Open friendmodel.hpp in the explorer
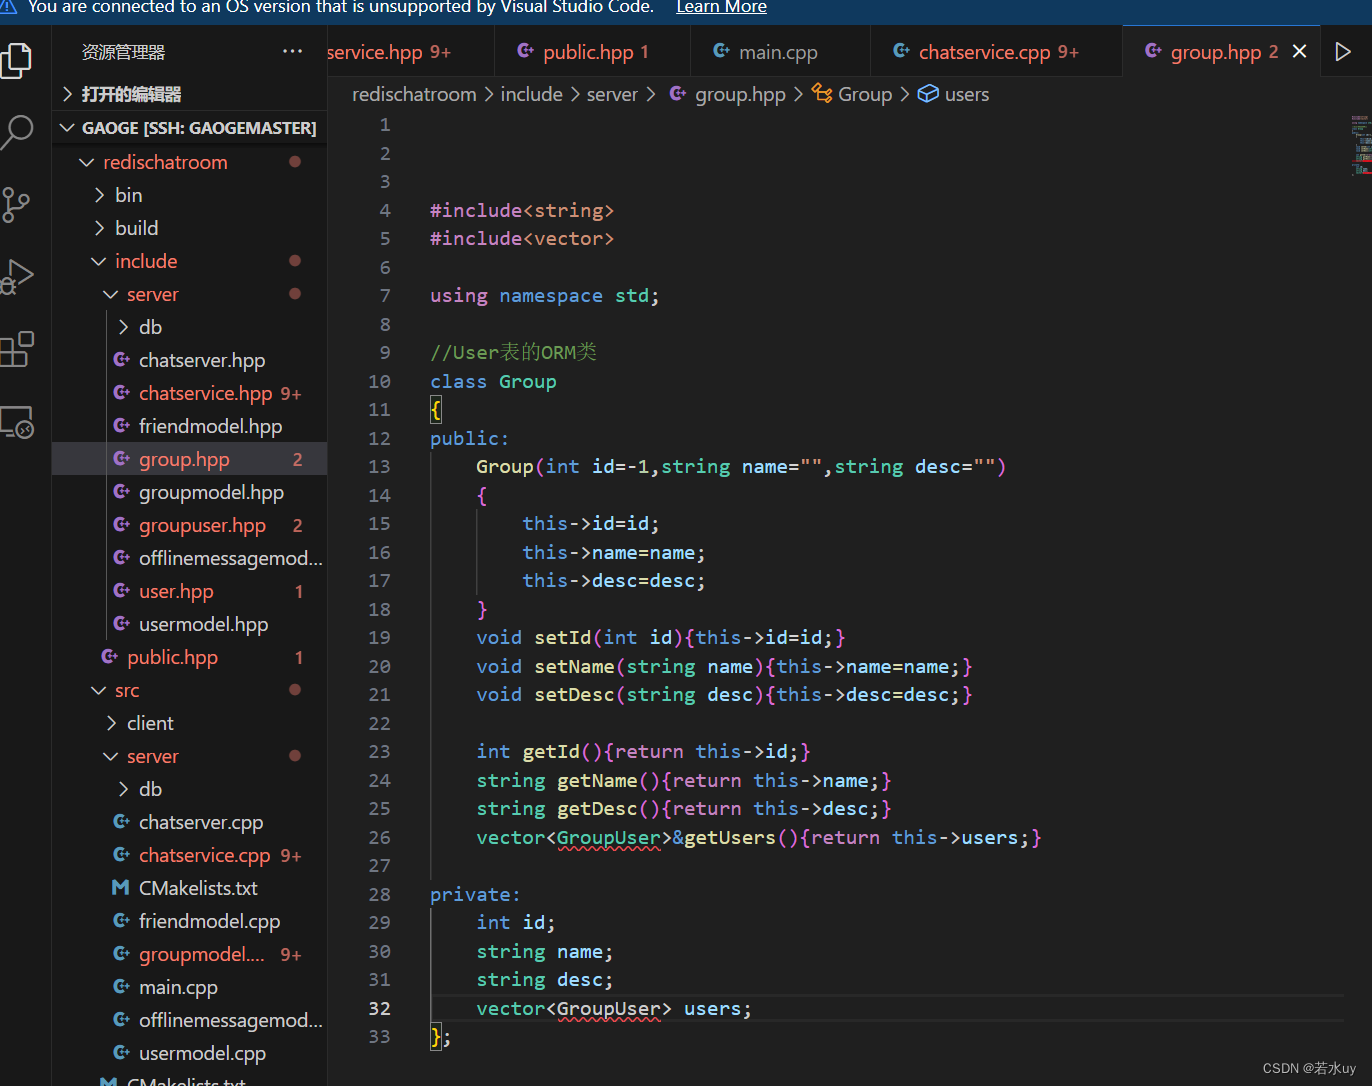 pyautogui.click(x=189, y=426)
